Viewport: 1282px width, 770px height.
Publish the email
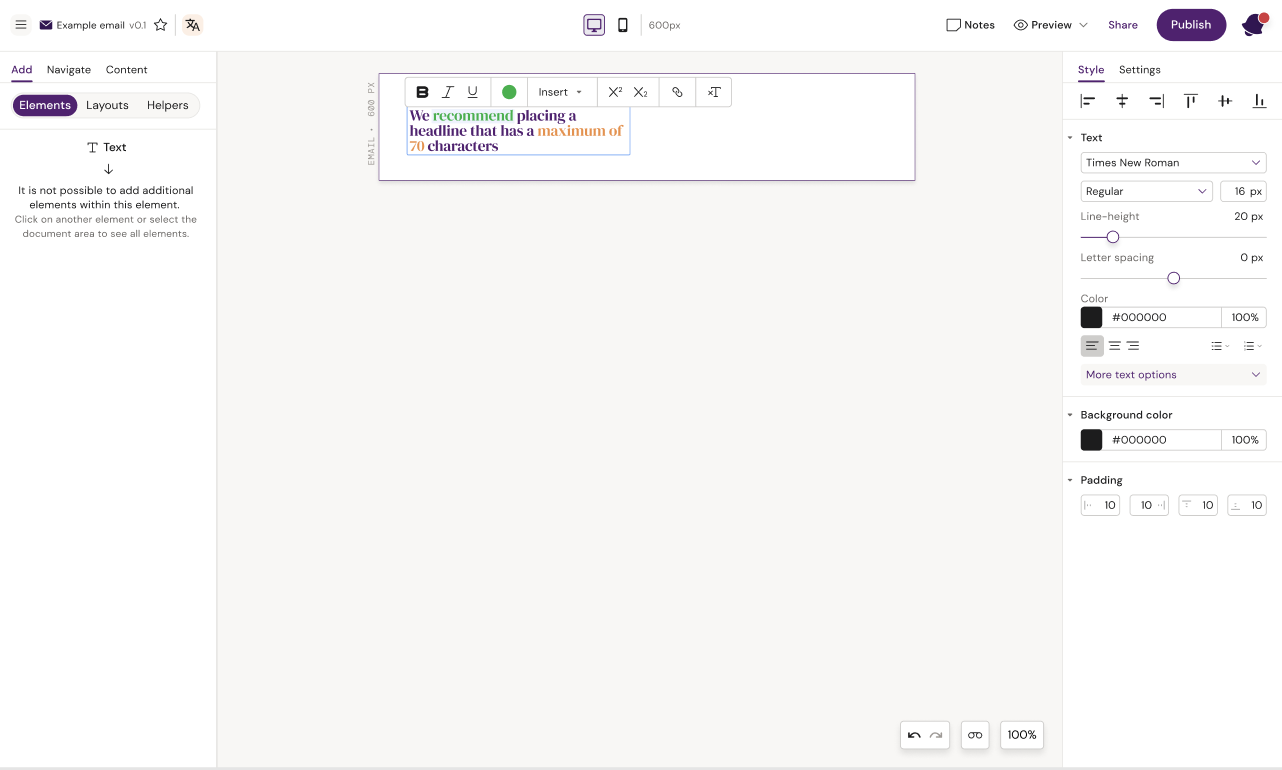coord(1191,24)
